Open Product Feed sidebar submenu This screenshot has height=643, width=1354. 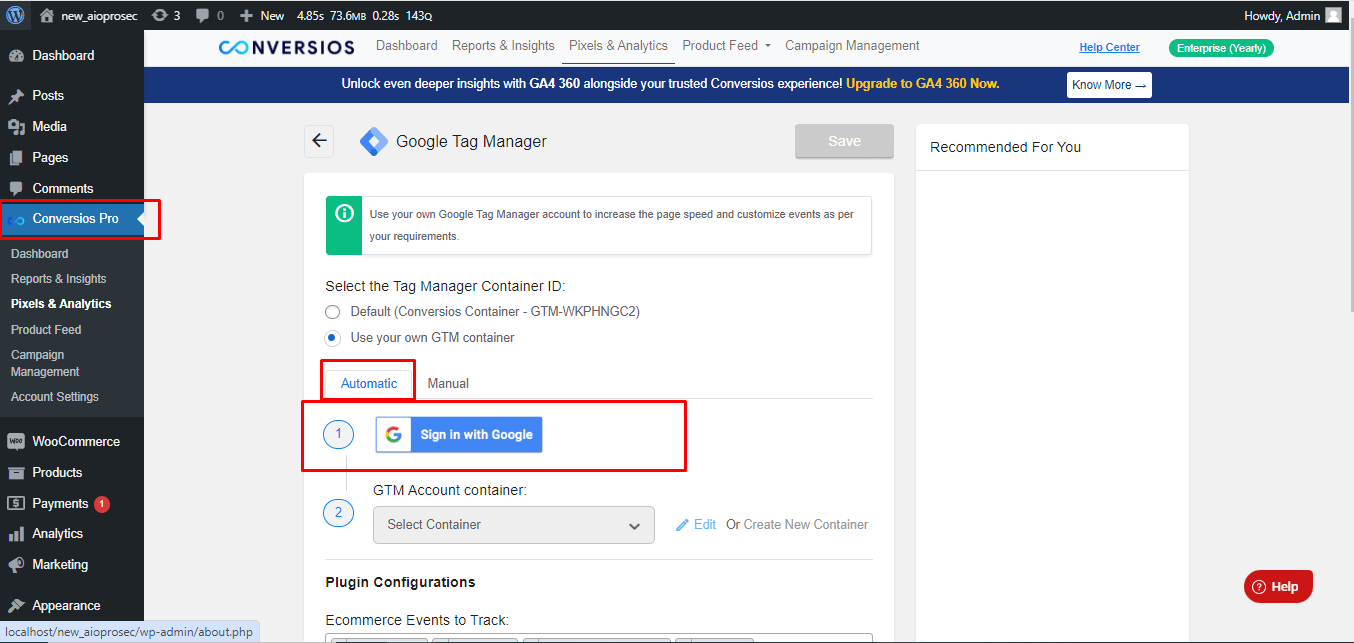click(x=46, y=330)
